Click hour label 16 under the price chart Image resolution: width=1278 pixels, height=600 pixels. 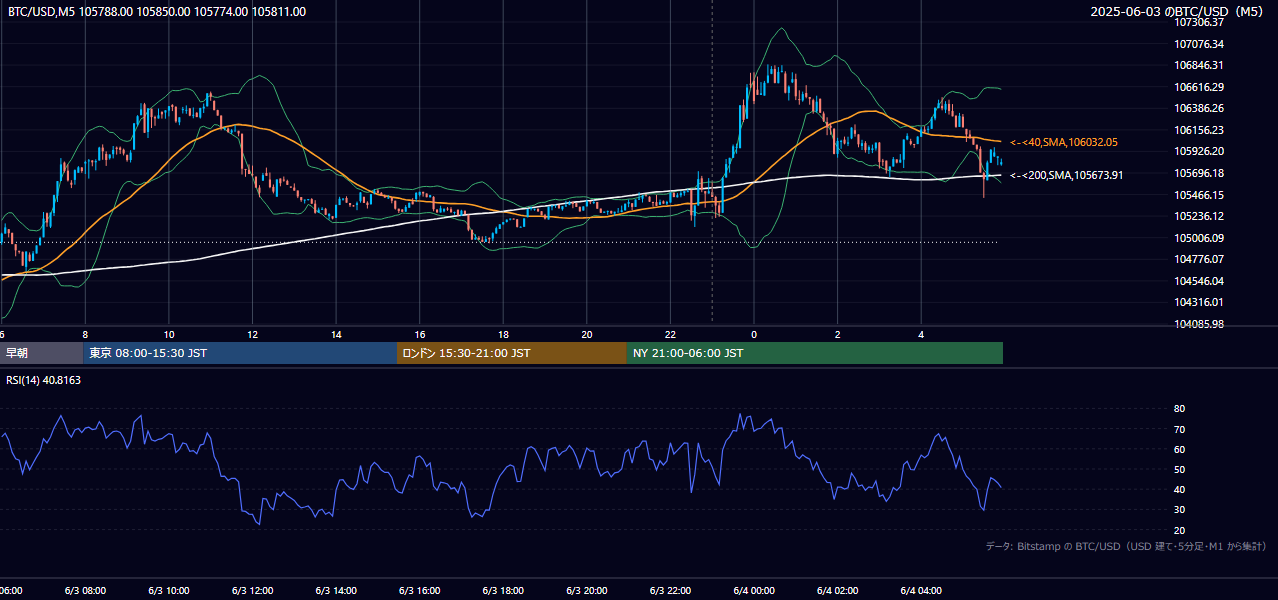(420, 334)
